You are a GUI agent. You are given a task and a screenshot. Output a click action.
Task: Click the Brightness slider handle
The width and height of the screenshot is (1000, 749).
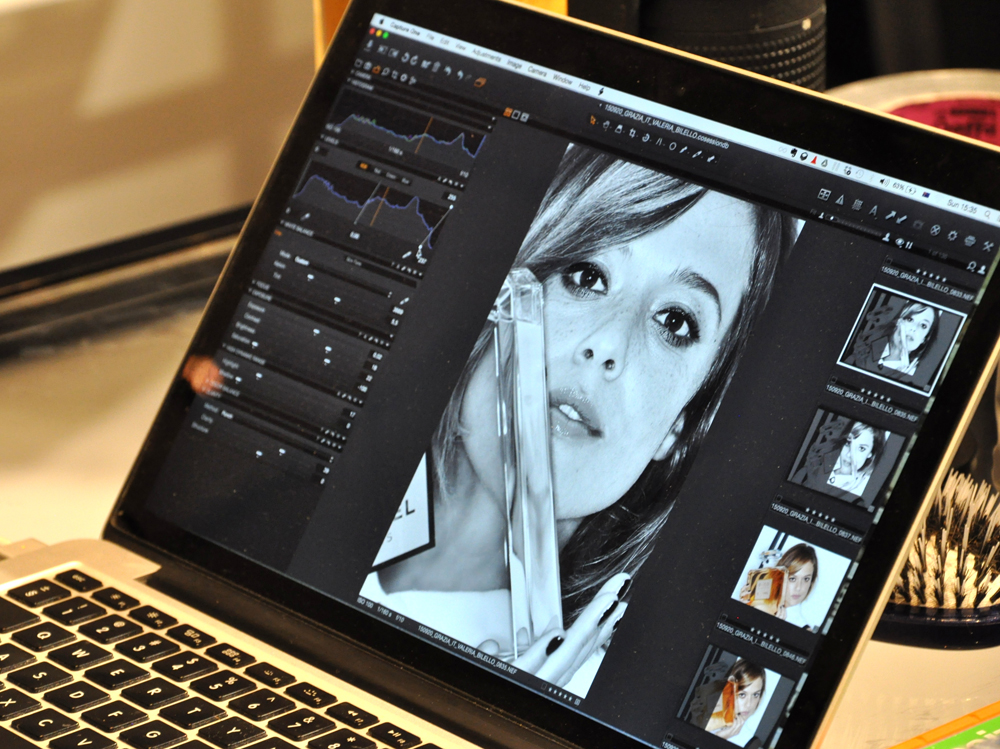[x=317, y=331]
